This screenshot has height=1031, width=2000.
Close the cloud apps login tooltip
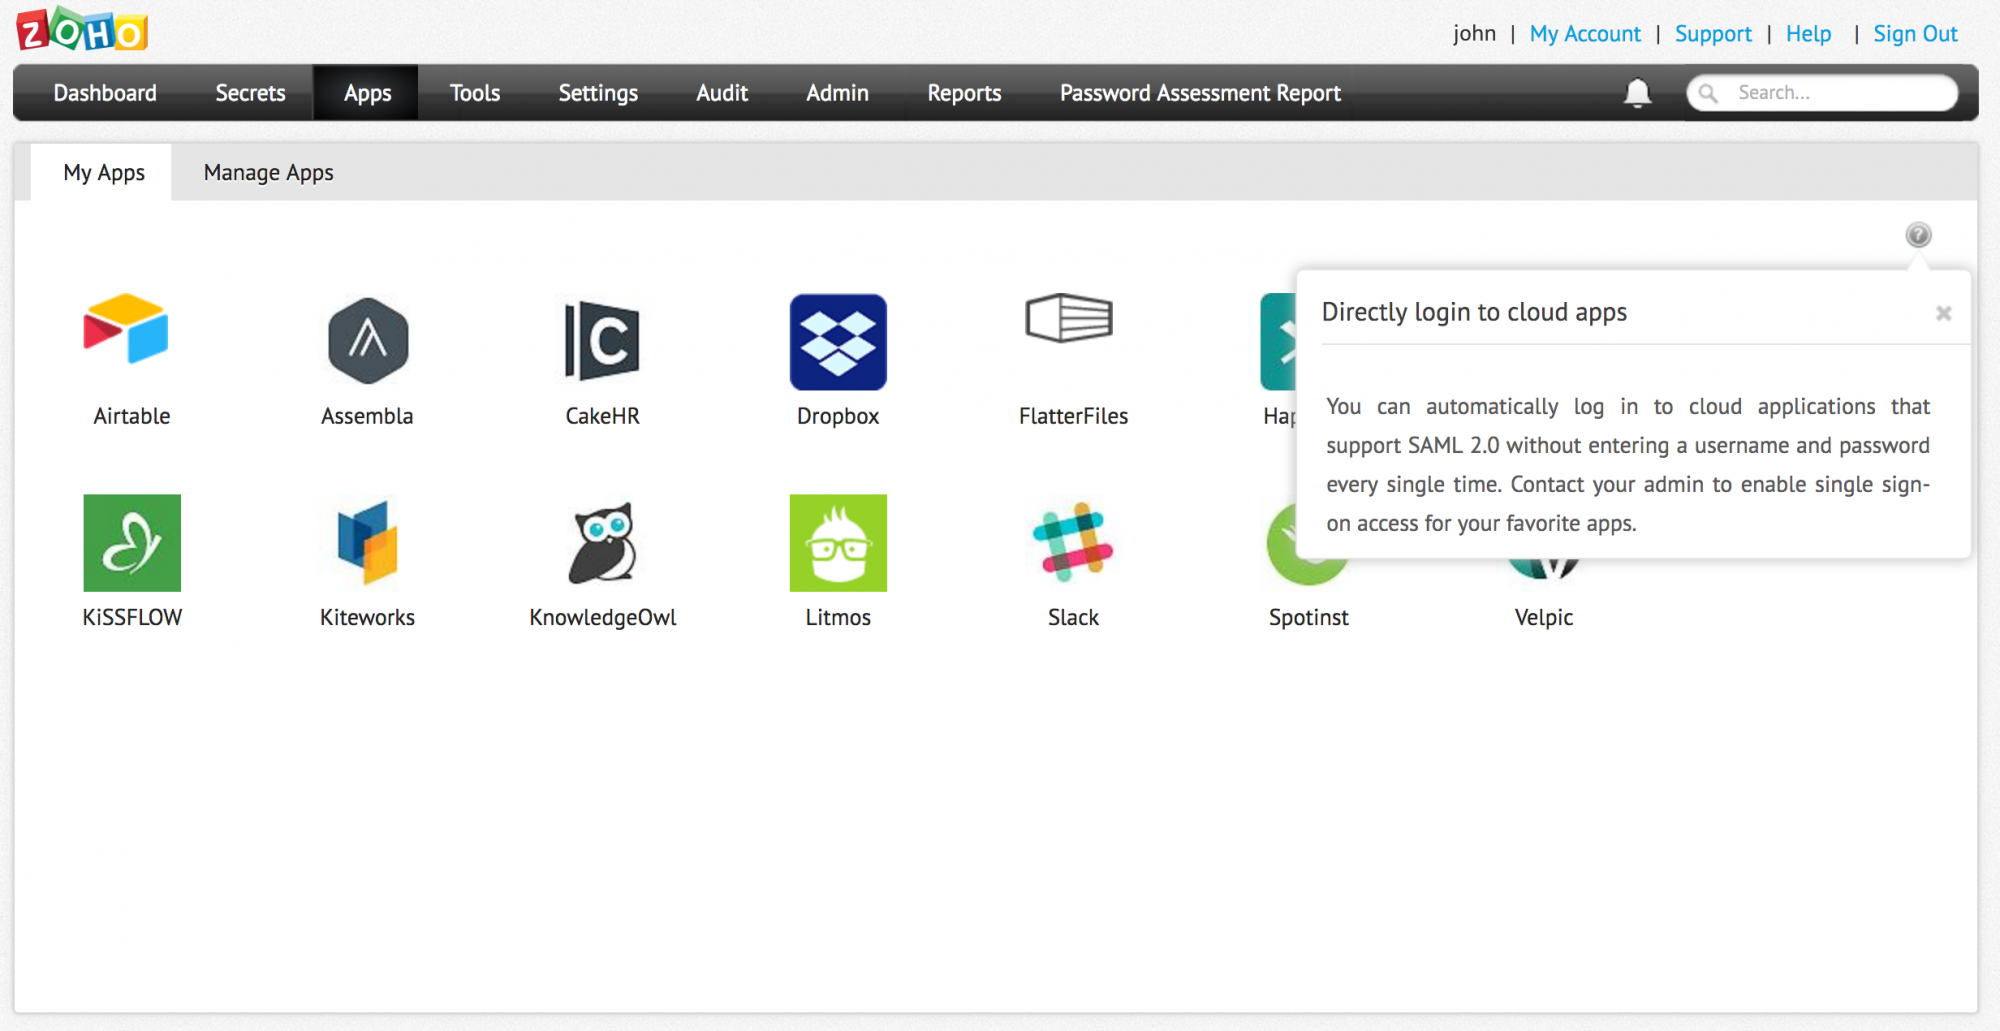coord(1943,314)
